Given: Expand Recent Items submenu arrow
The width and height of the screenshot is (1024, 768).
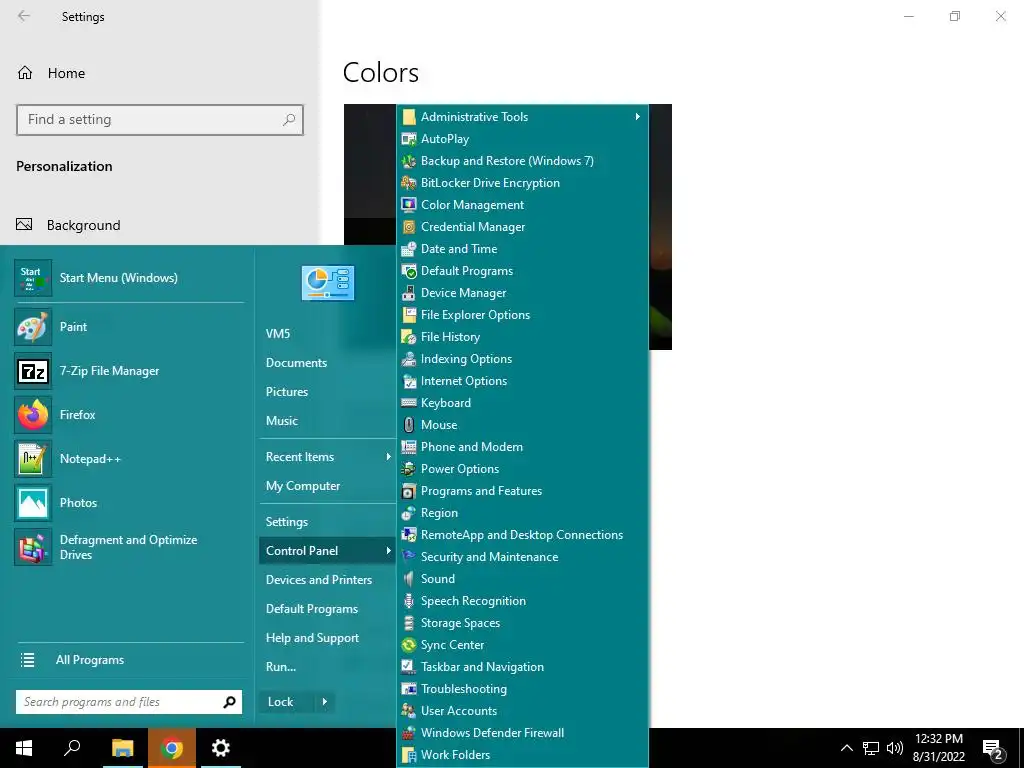Looking at the screenshot, I should tap(388, 456).
